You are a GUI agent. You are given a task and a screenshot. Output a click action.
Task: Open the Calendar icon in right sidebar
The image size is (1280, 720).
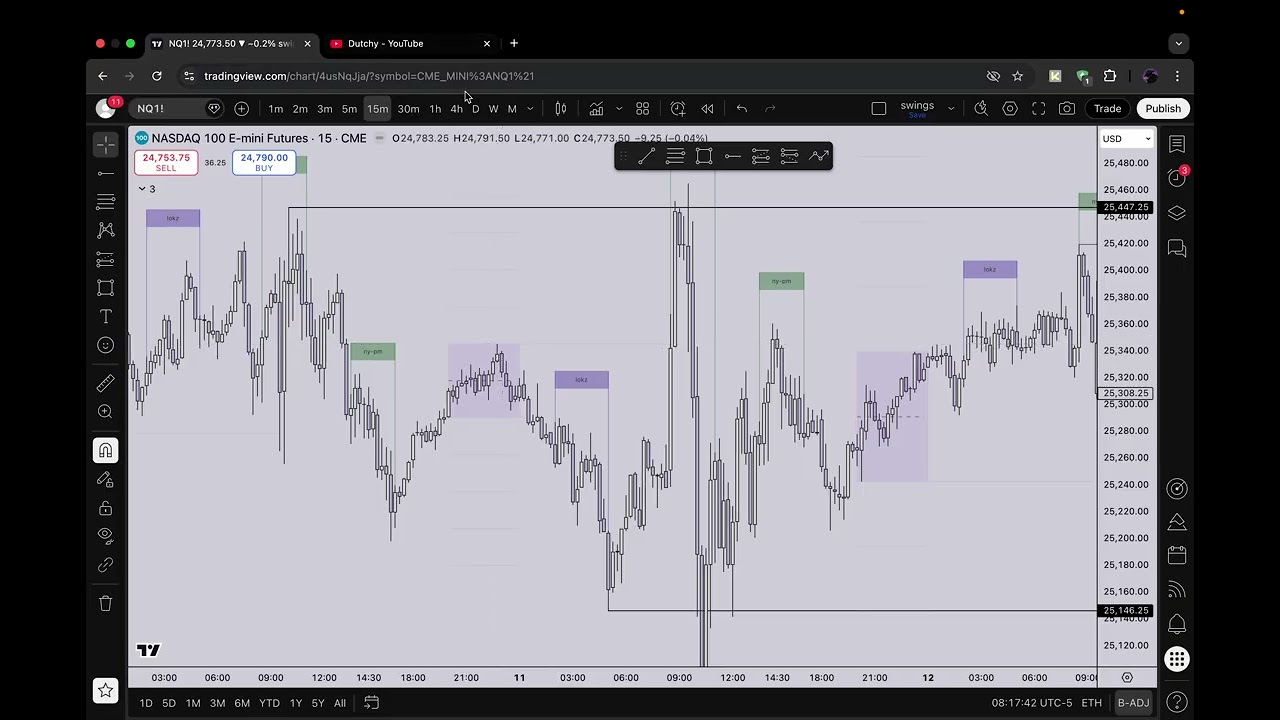click(x=1177, y=555)
